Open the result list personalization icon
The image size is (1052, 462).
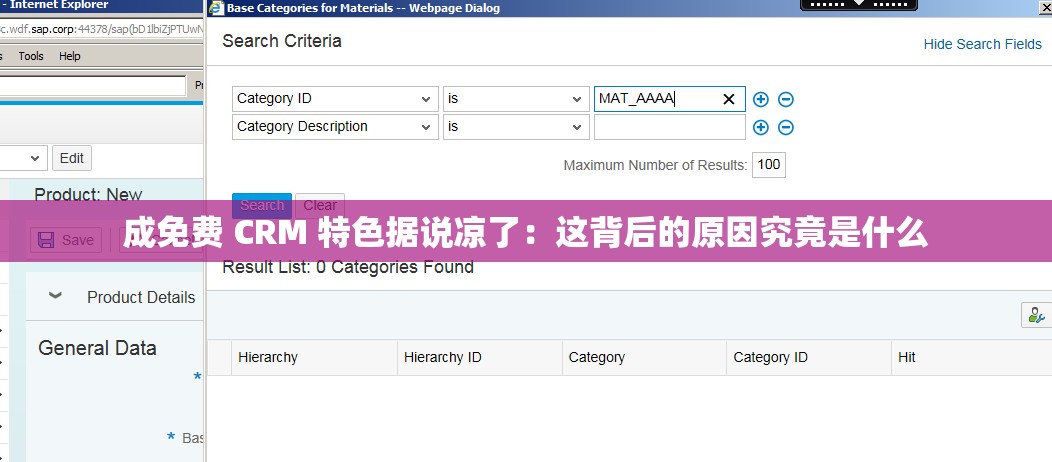click(x=1037, y=314)
